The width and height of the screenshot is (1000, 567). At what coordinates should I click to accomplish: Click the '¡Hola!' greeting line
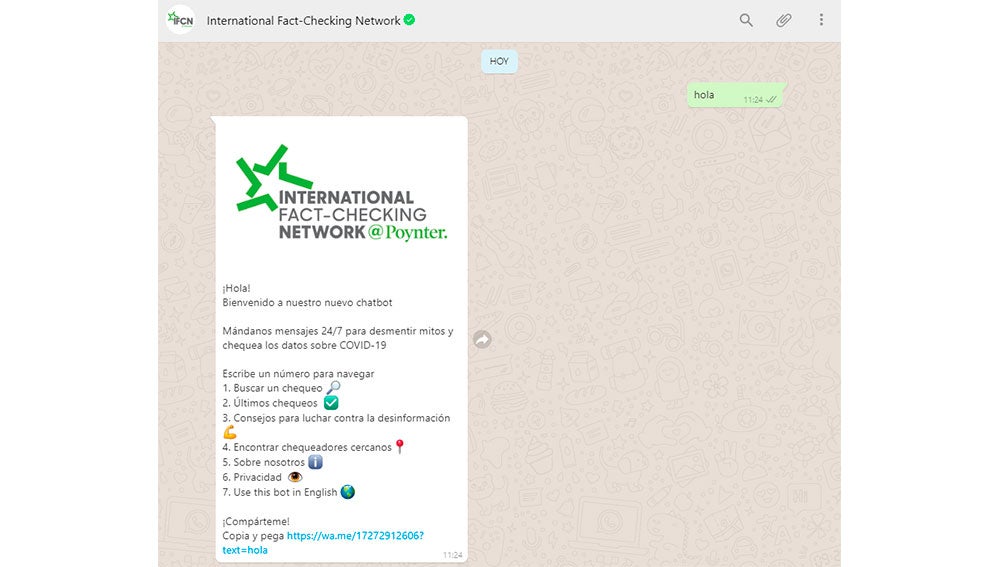coord(237,288)
